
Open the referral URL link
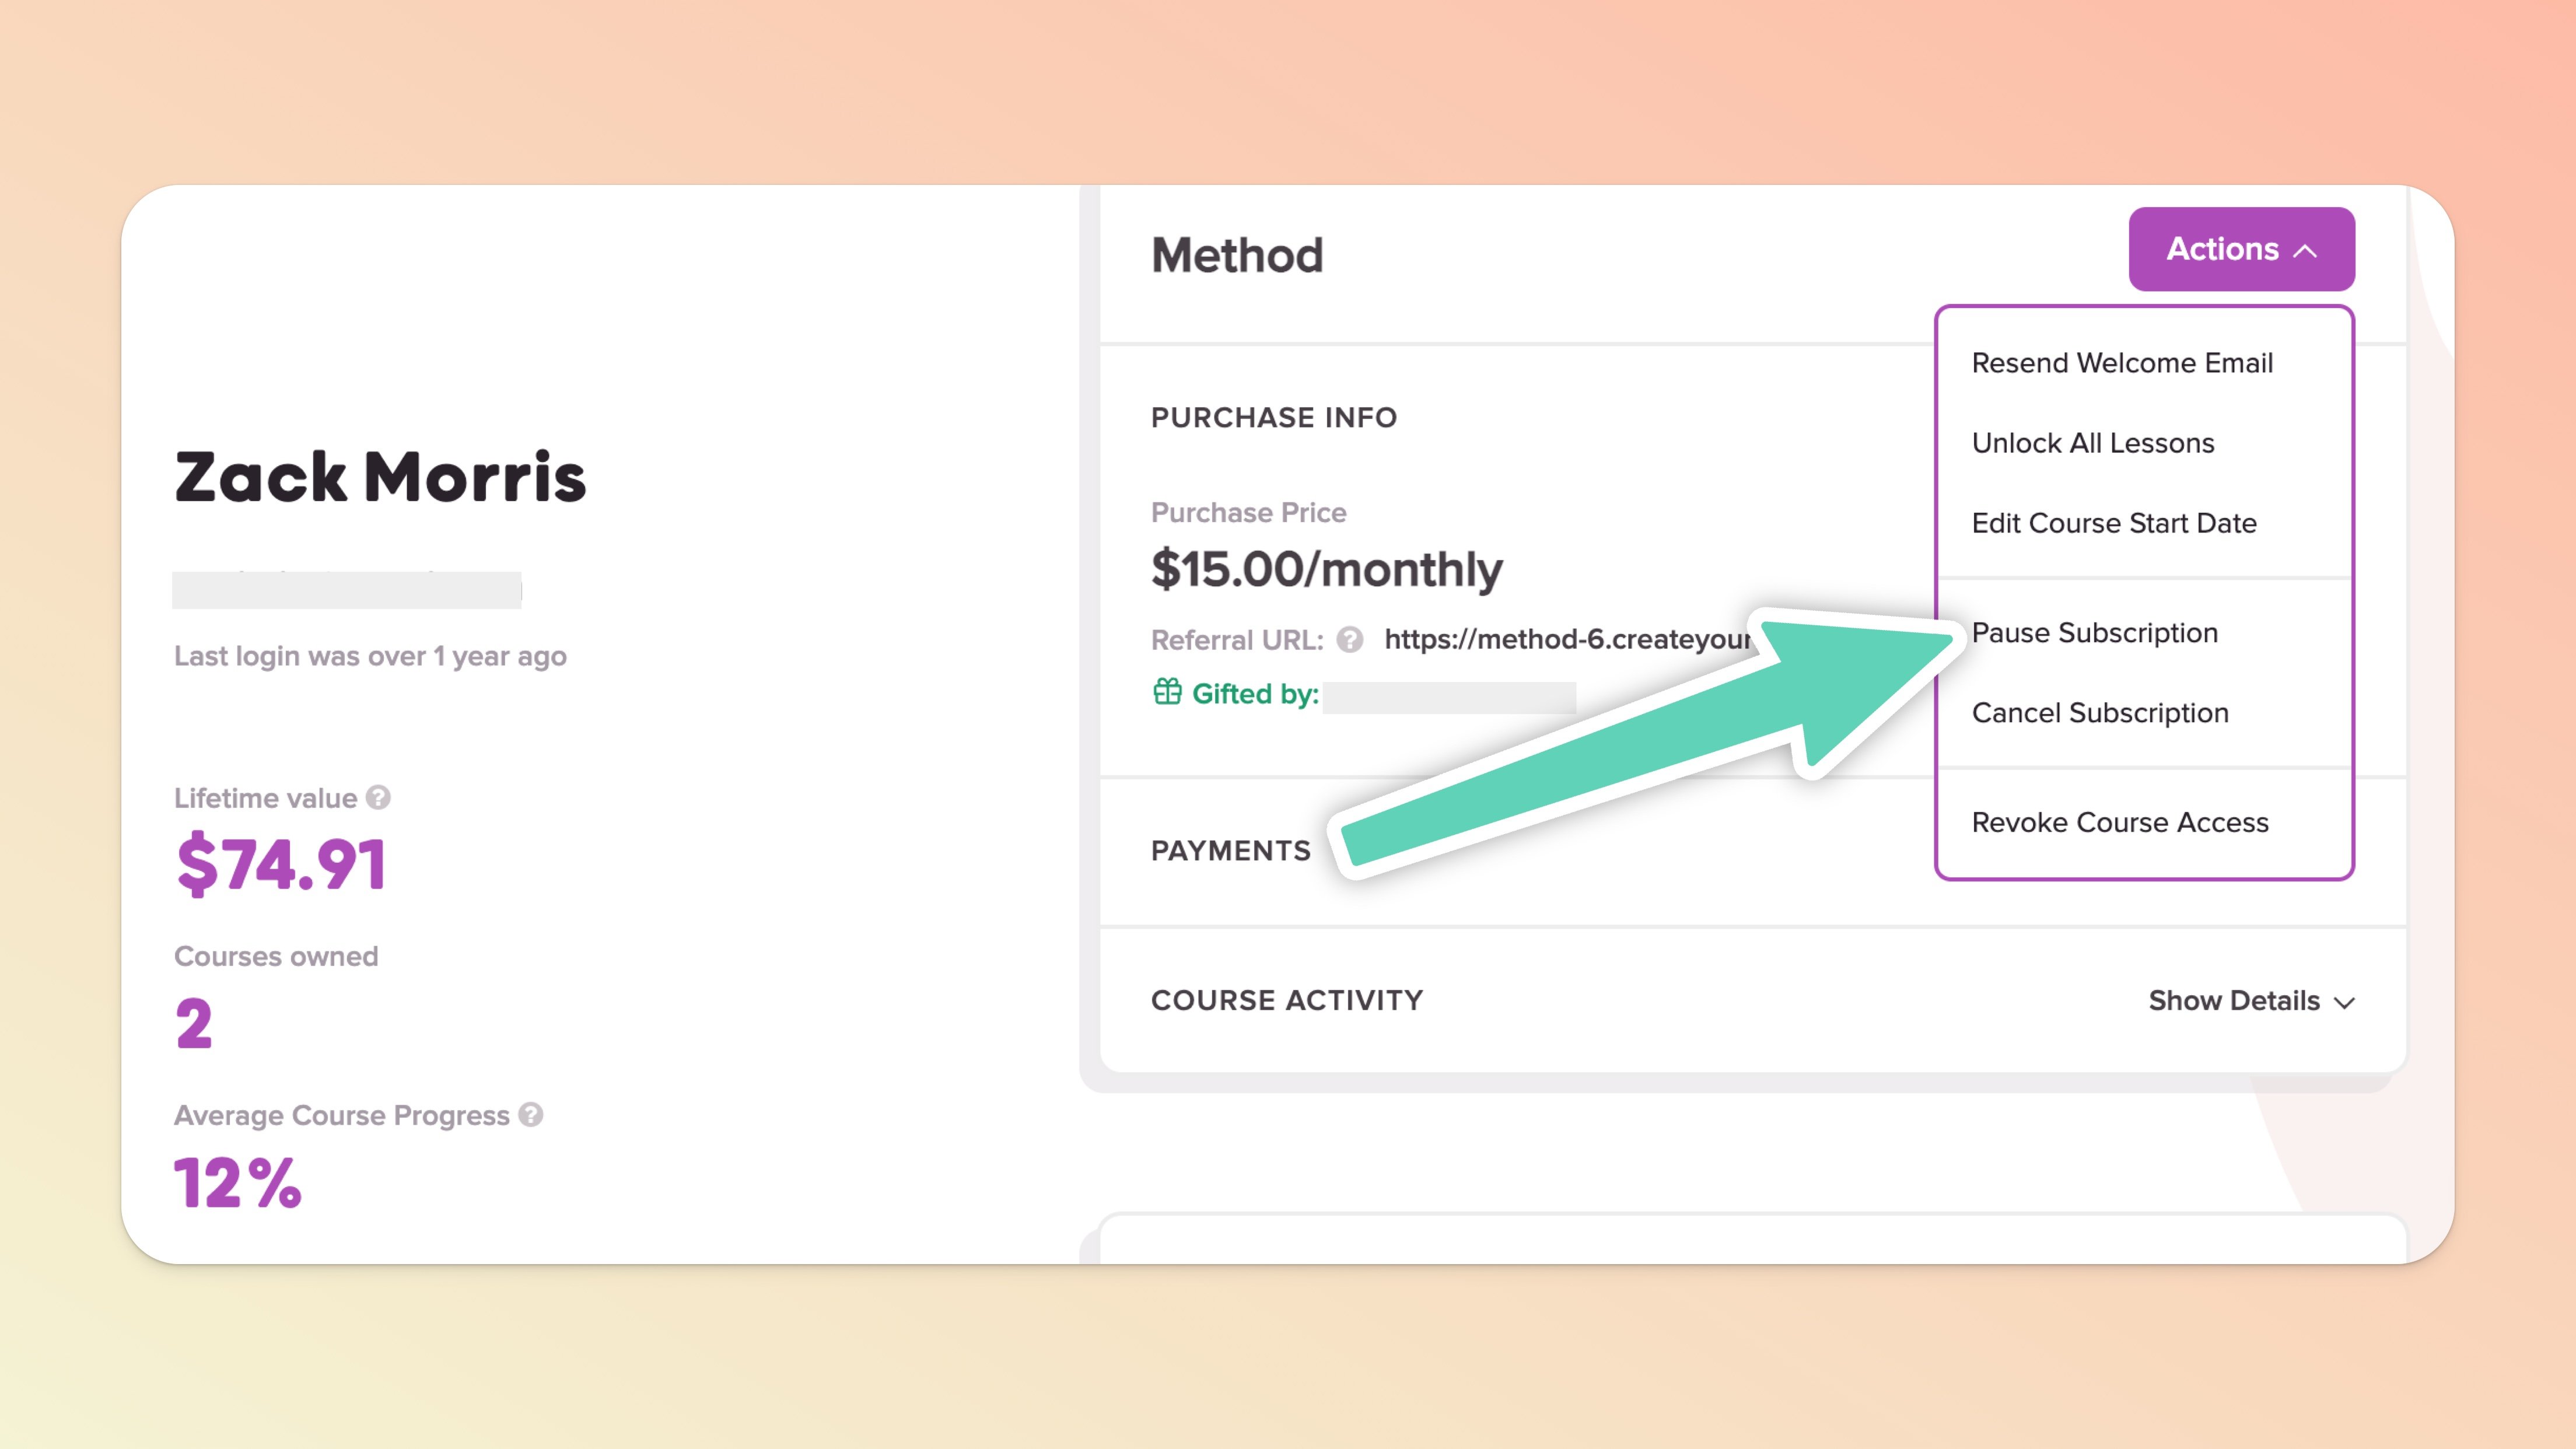point(1566,639)
